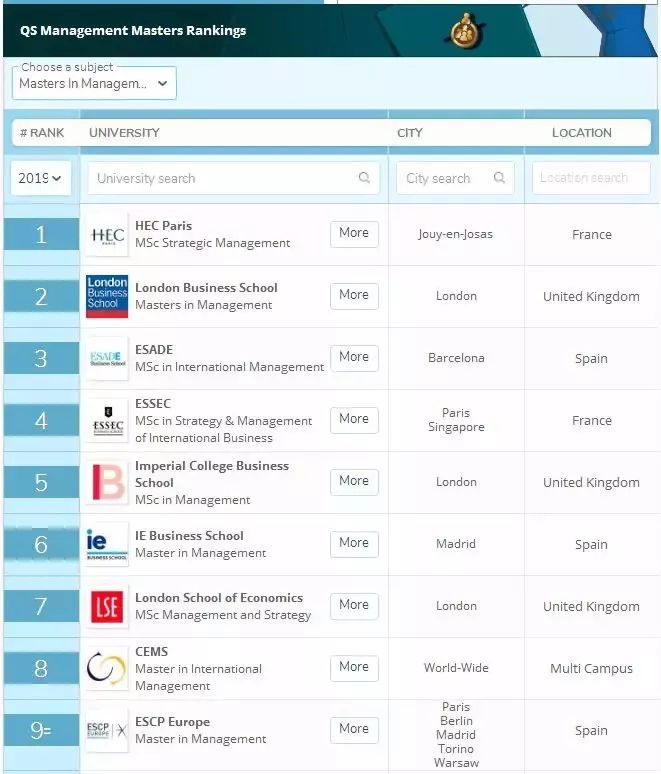This screenshot has width=661, height=774.
Task: Click the ESSEC logo
Action: pos(107,421)
